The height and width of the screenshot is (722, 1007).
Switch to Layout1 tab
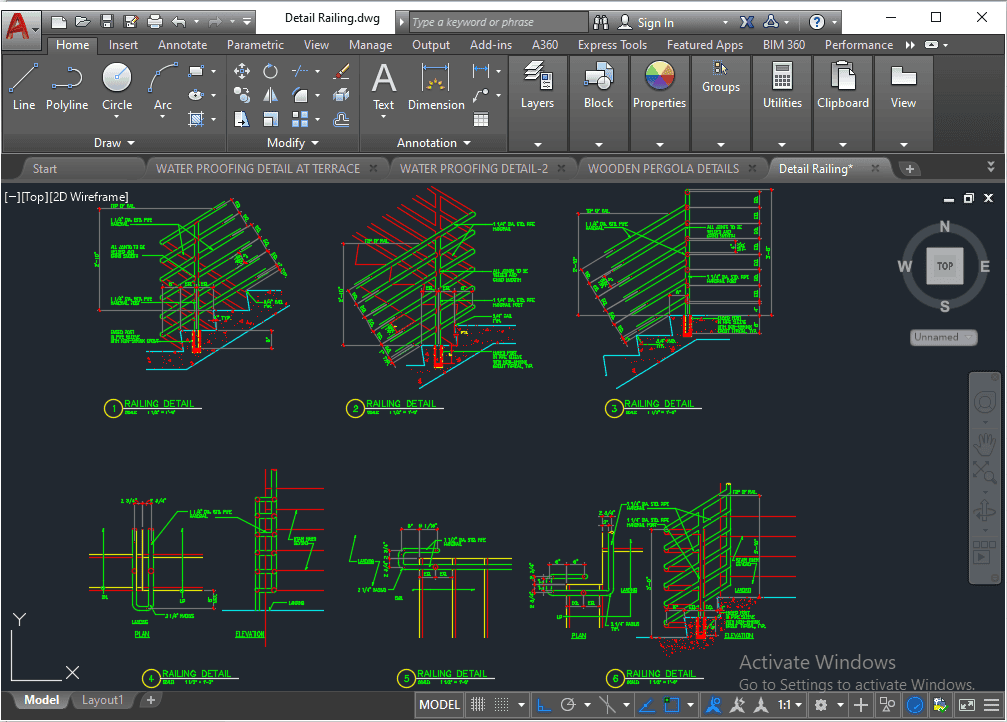103,701
